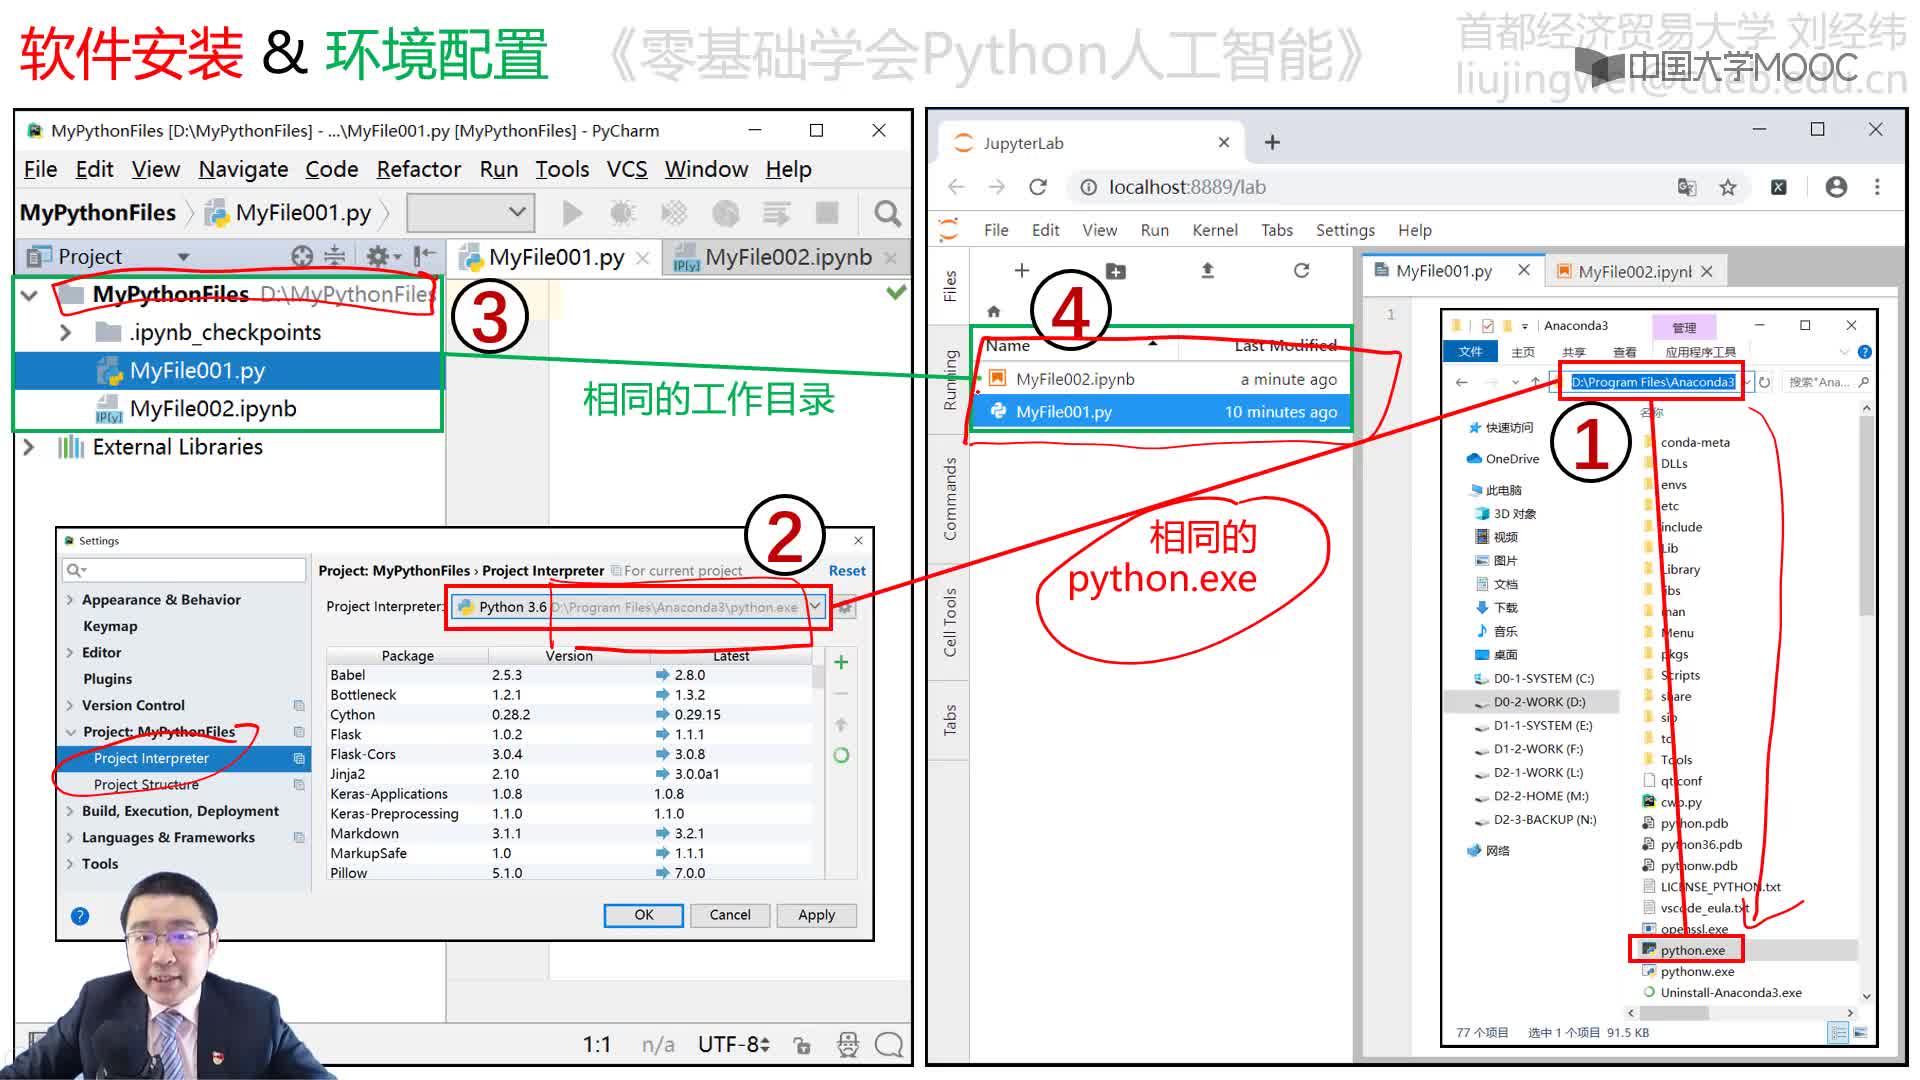
Task: Open a new browser tab with plus
Action: 1272,142
